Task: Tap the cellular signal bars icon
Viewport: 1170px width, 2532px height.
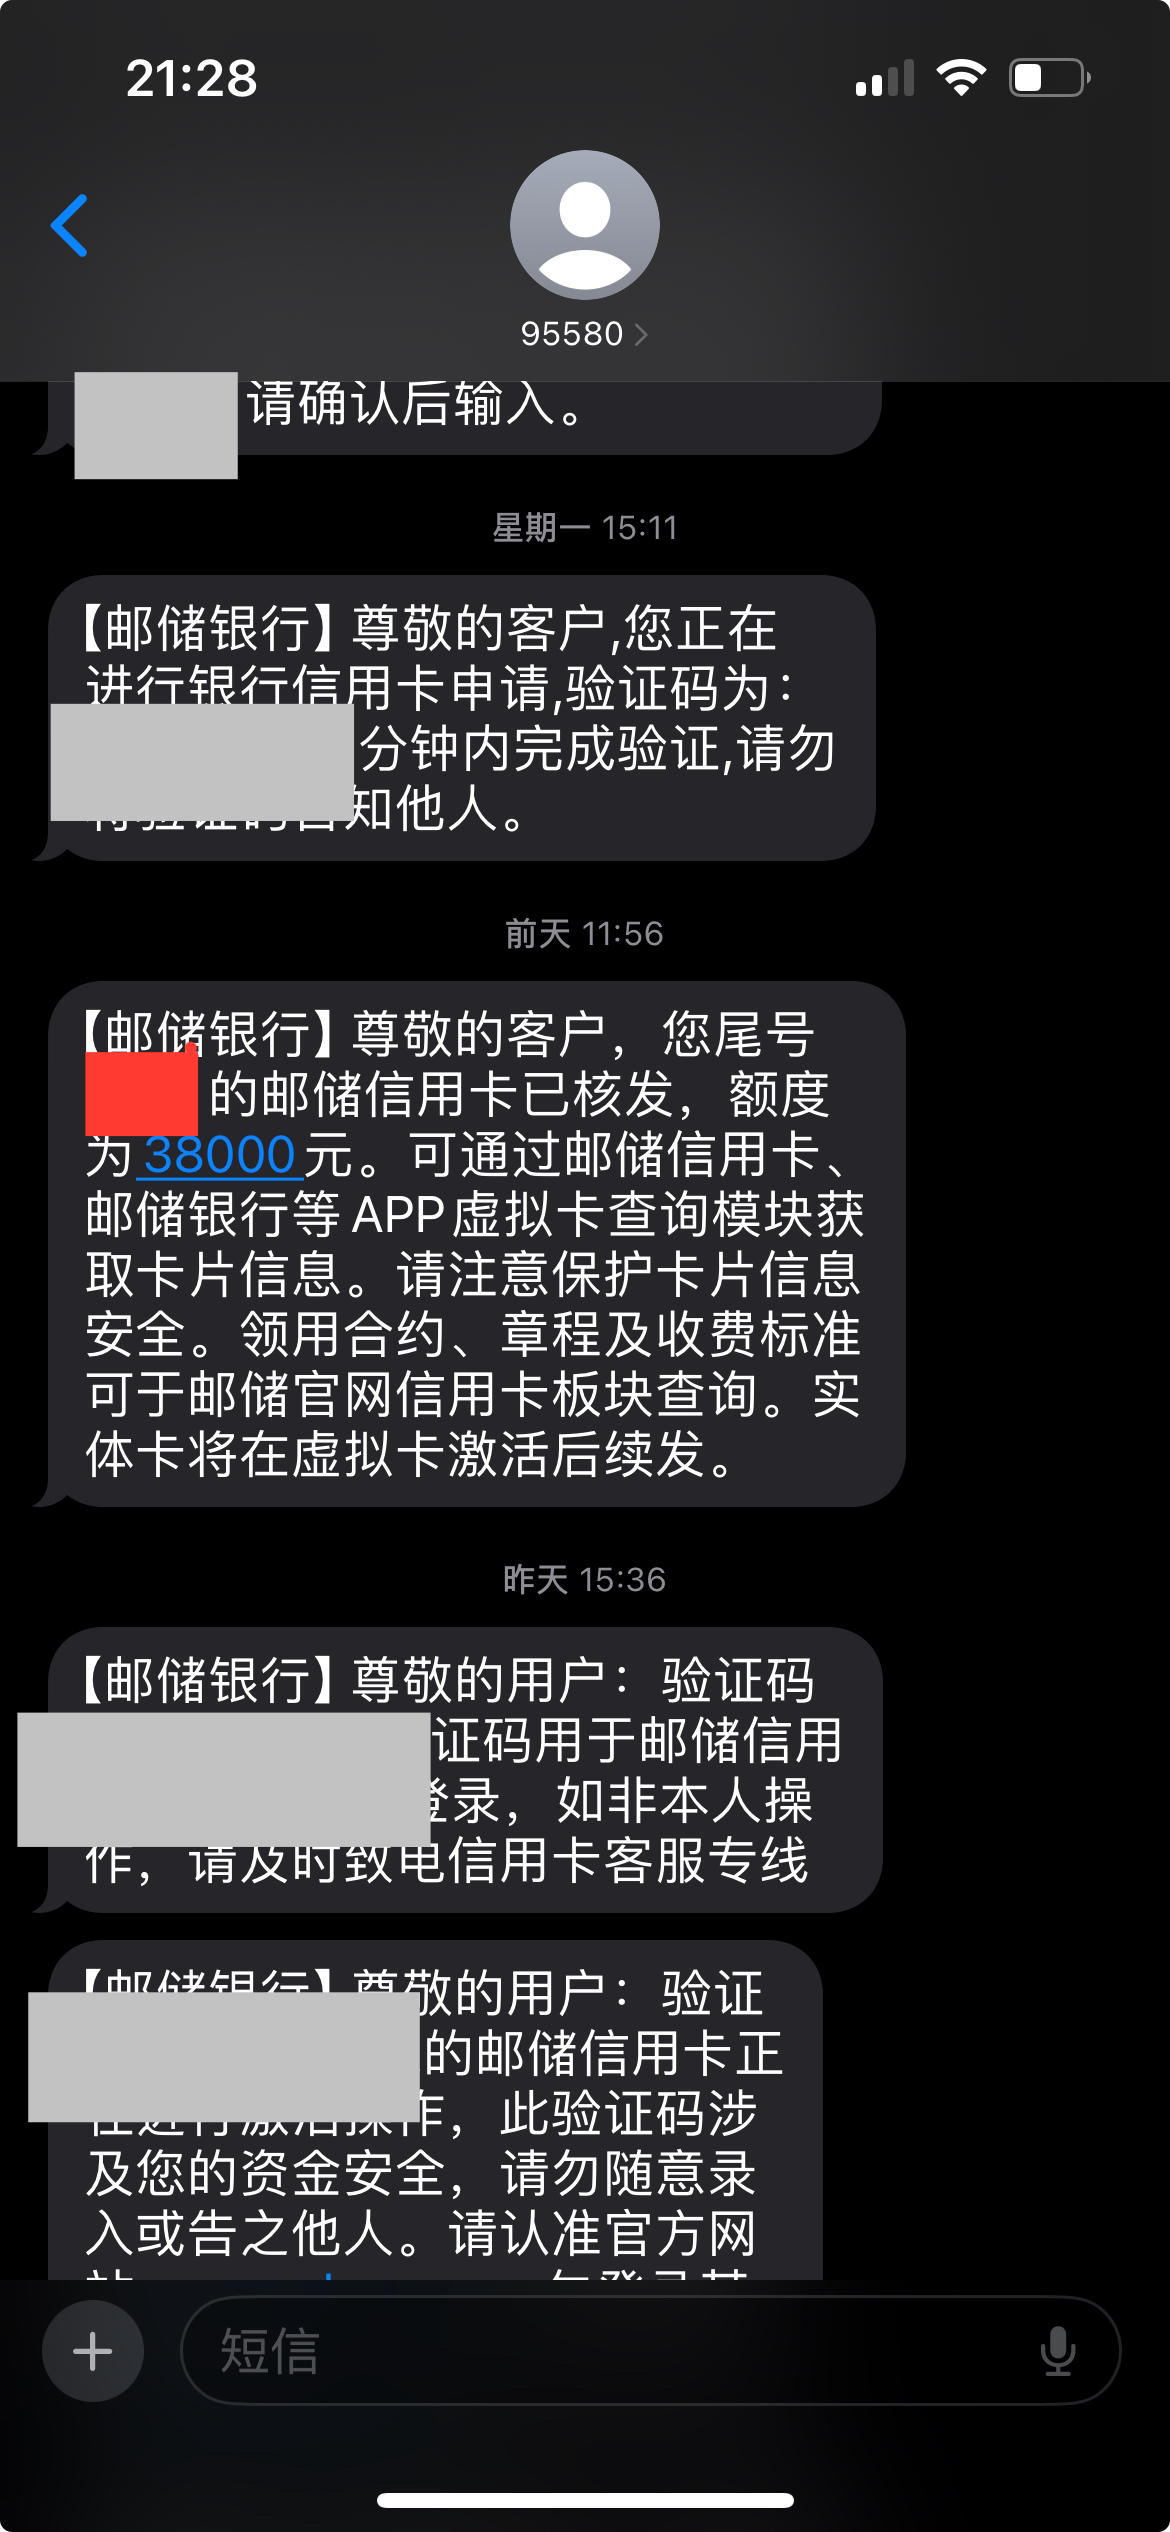Action: click(x=885, y=78)
